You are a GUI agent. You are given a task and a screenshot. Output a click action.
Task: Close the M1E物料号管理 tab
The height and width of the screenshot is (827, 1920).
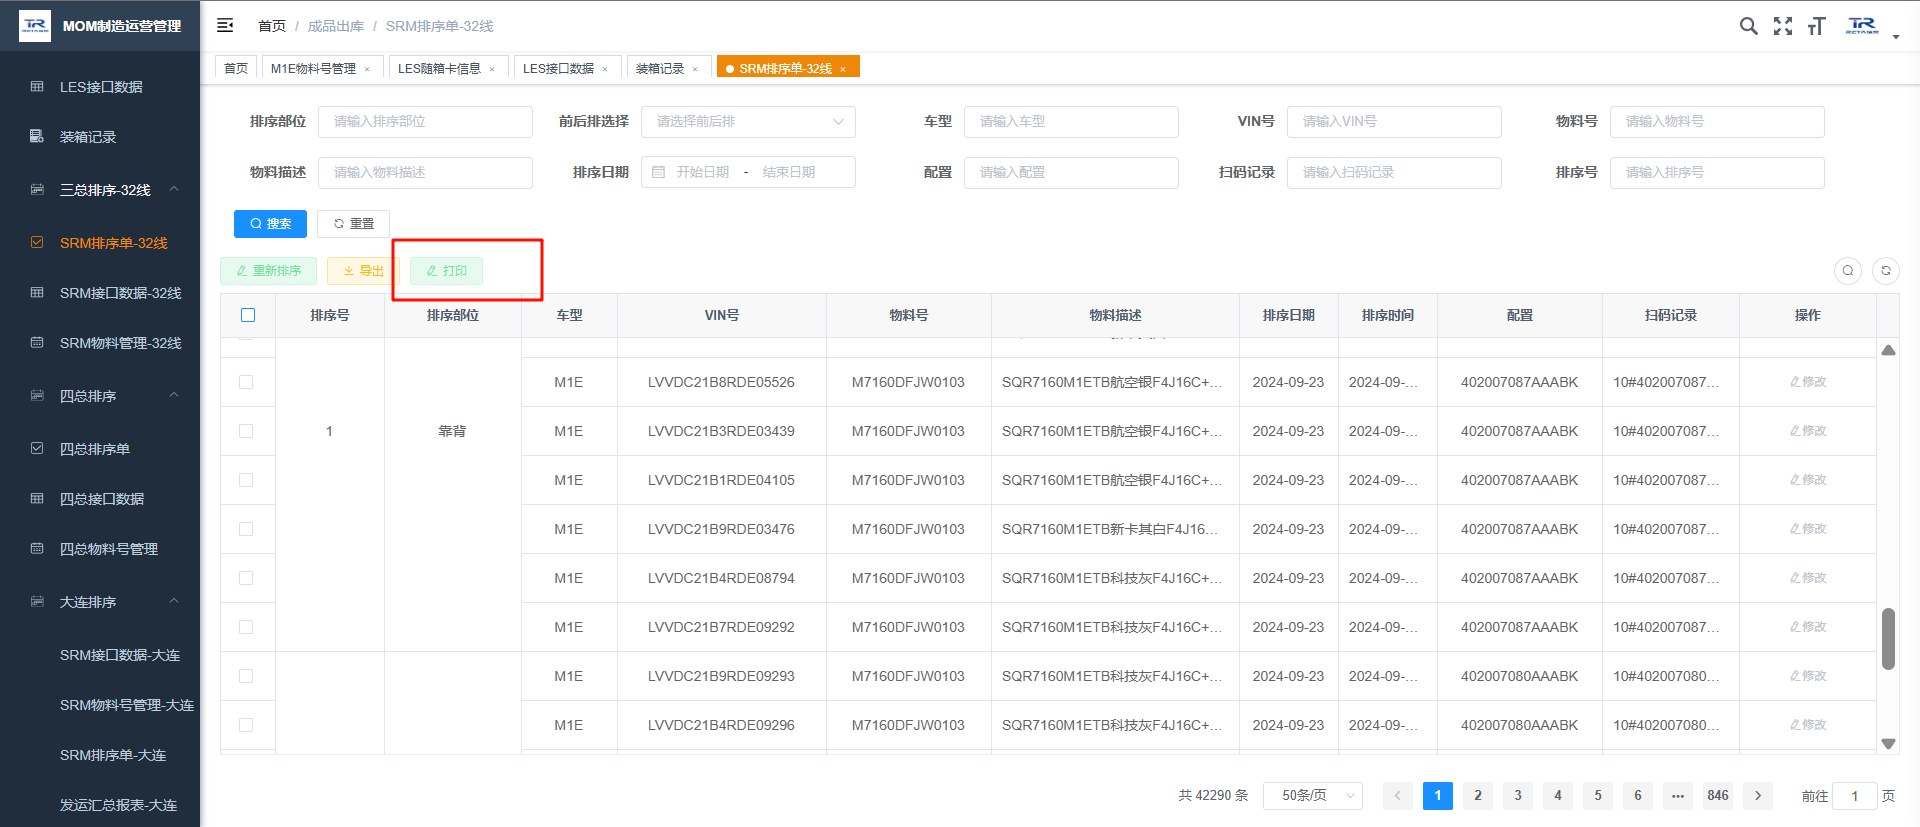point(367,69)
